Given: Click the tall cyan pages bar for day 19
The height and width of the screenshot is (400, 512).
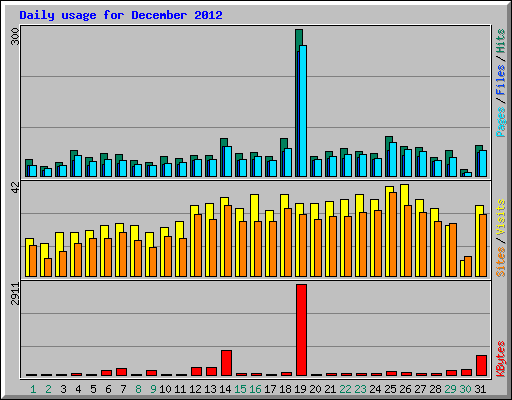Looking at the screenshot, I should point(303,111).
